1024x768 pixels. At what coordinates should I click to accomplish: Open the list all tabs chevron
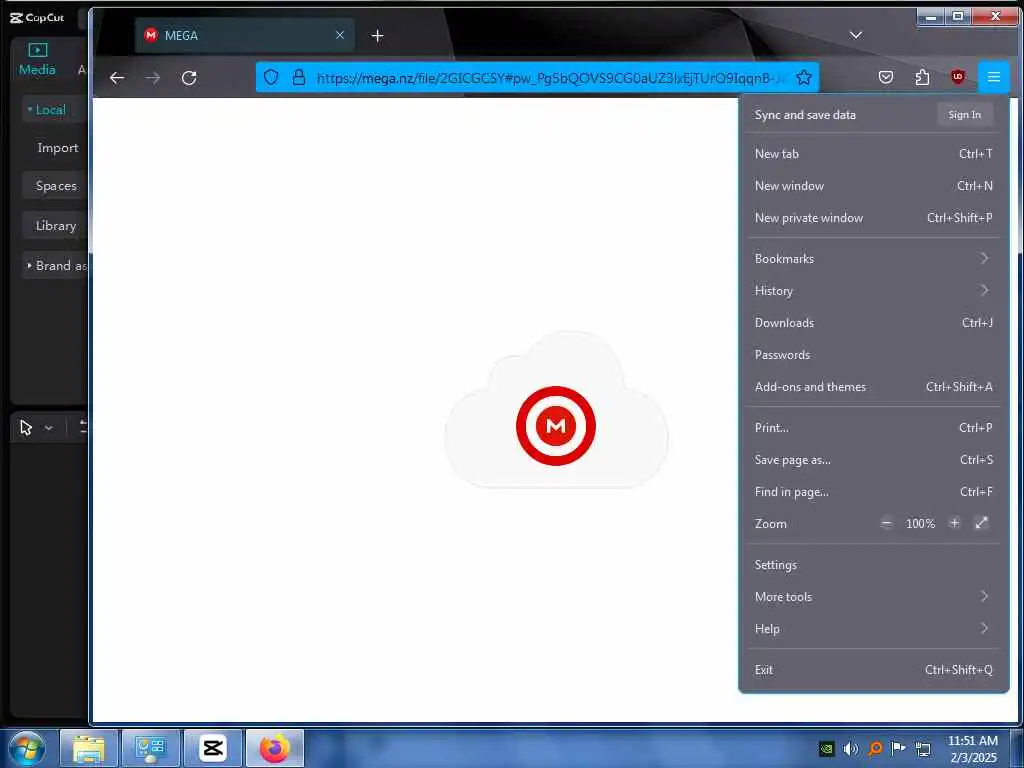coord(856,35)
